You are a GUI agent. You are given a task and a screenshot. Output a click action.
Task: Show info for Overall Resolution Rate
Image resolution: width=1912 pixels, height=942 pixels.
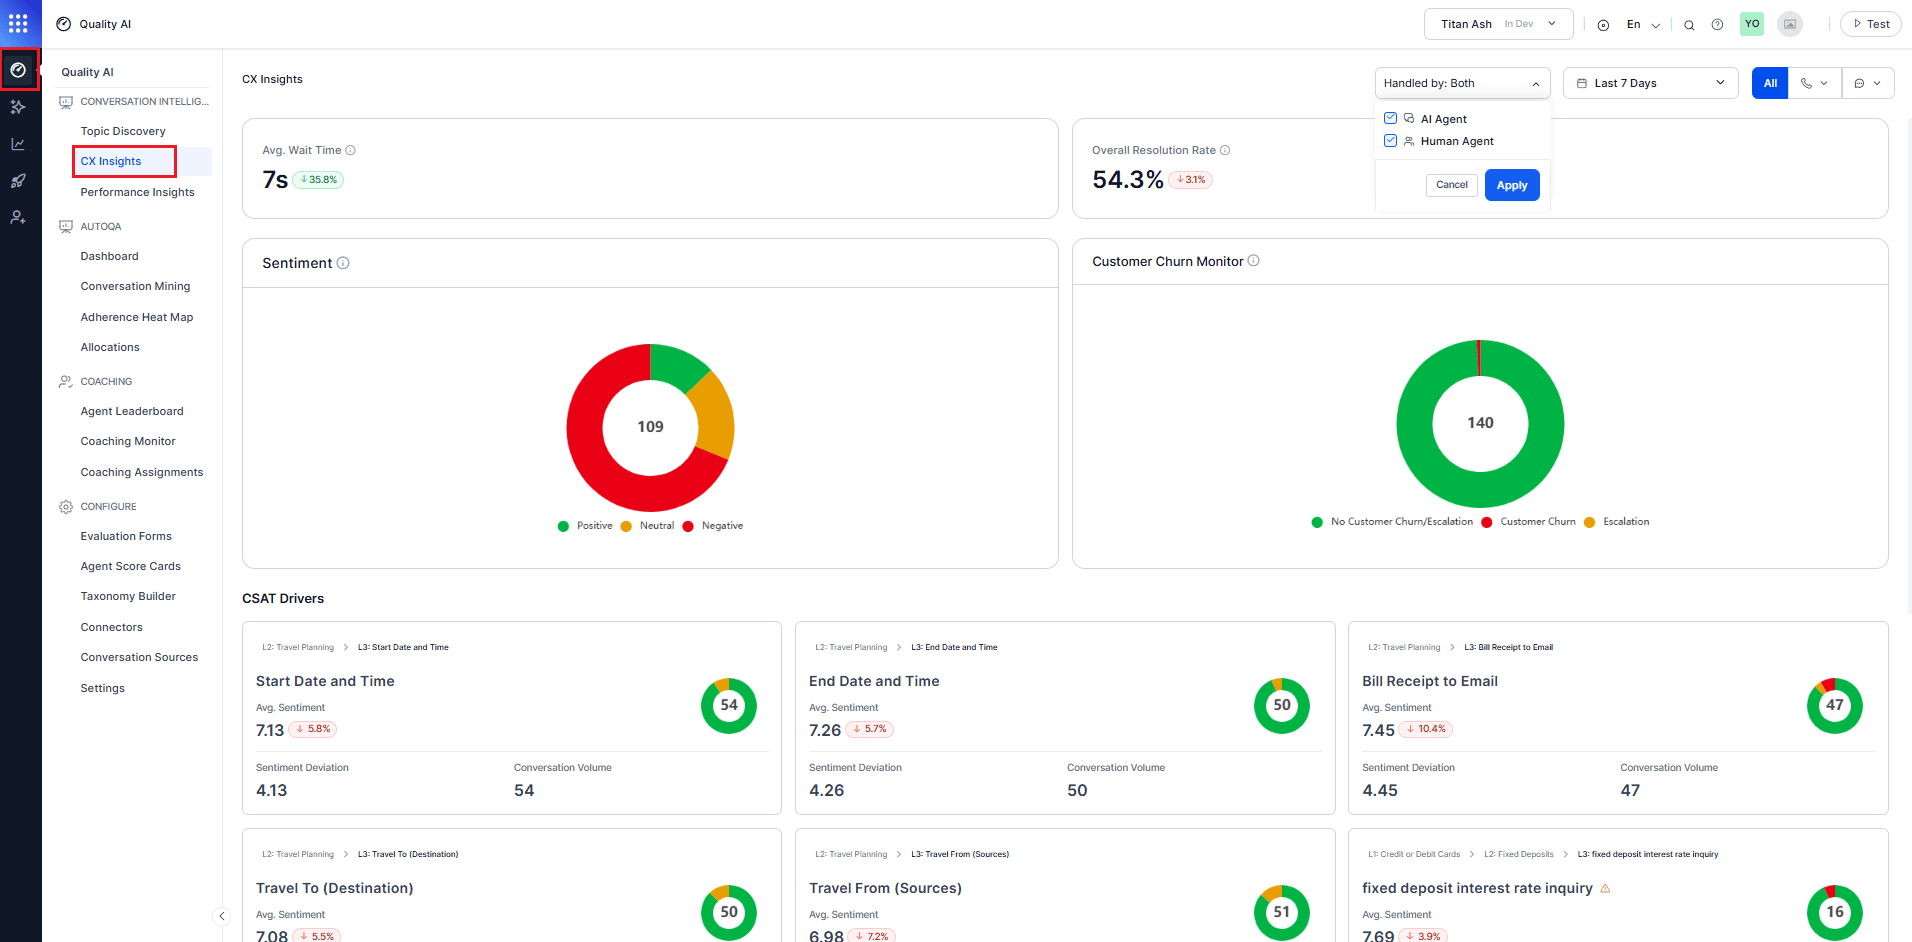[1225, 150]
